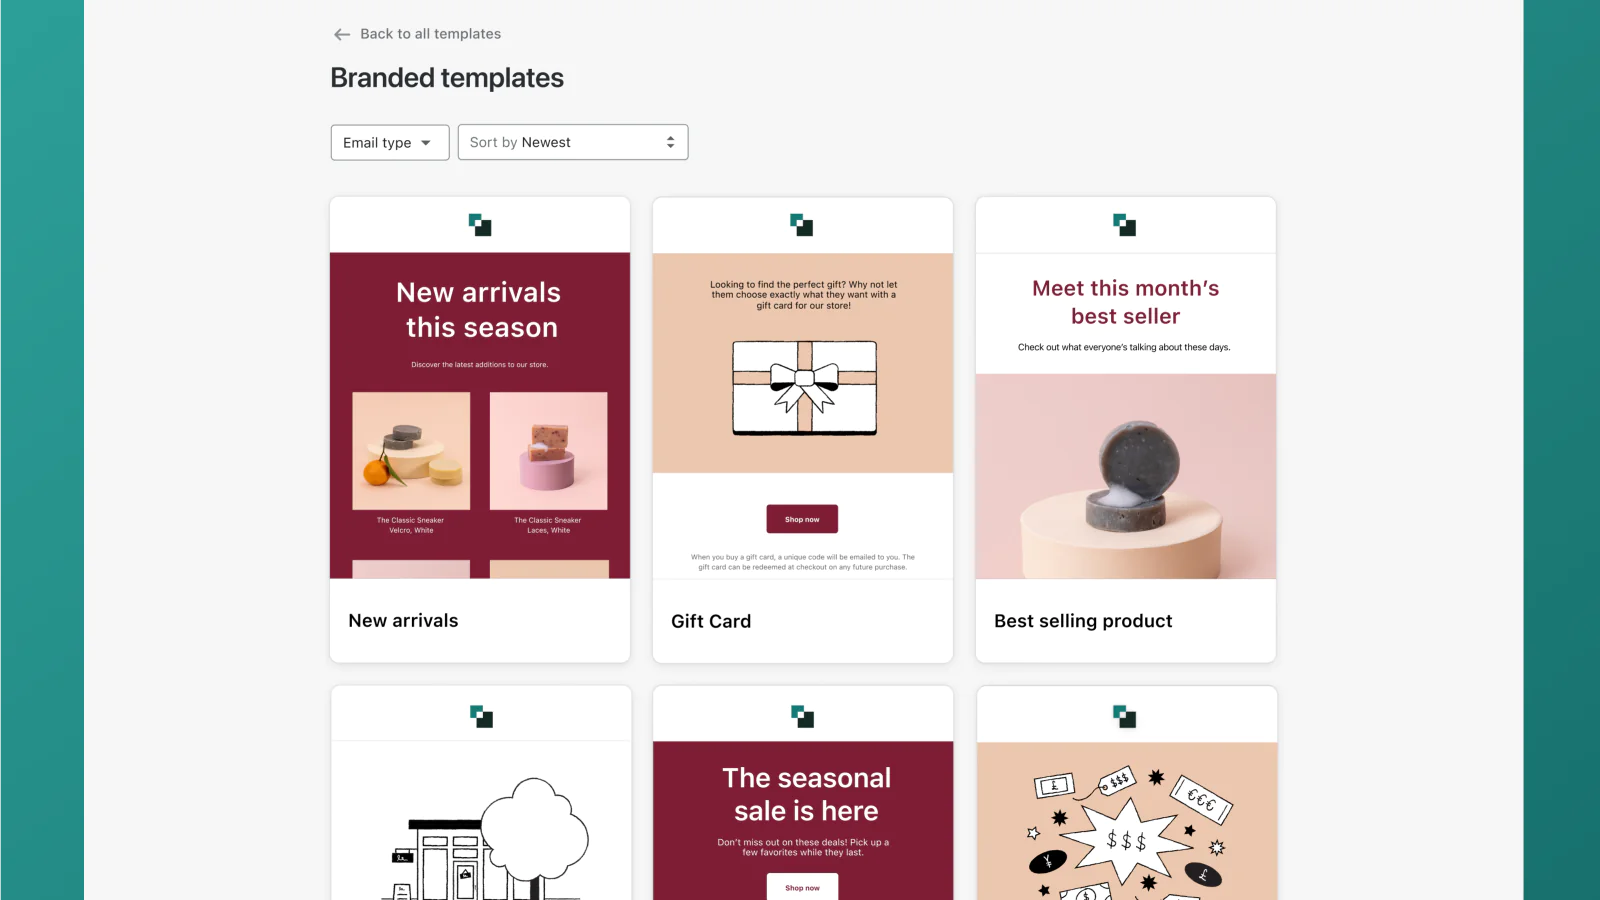Viewport: 1600px width, 900px height.
Task: Open the gift box illustration preview
Action: tap(805, 389)
